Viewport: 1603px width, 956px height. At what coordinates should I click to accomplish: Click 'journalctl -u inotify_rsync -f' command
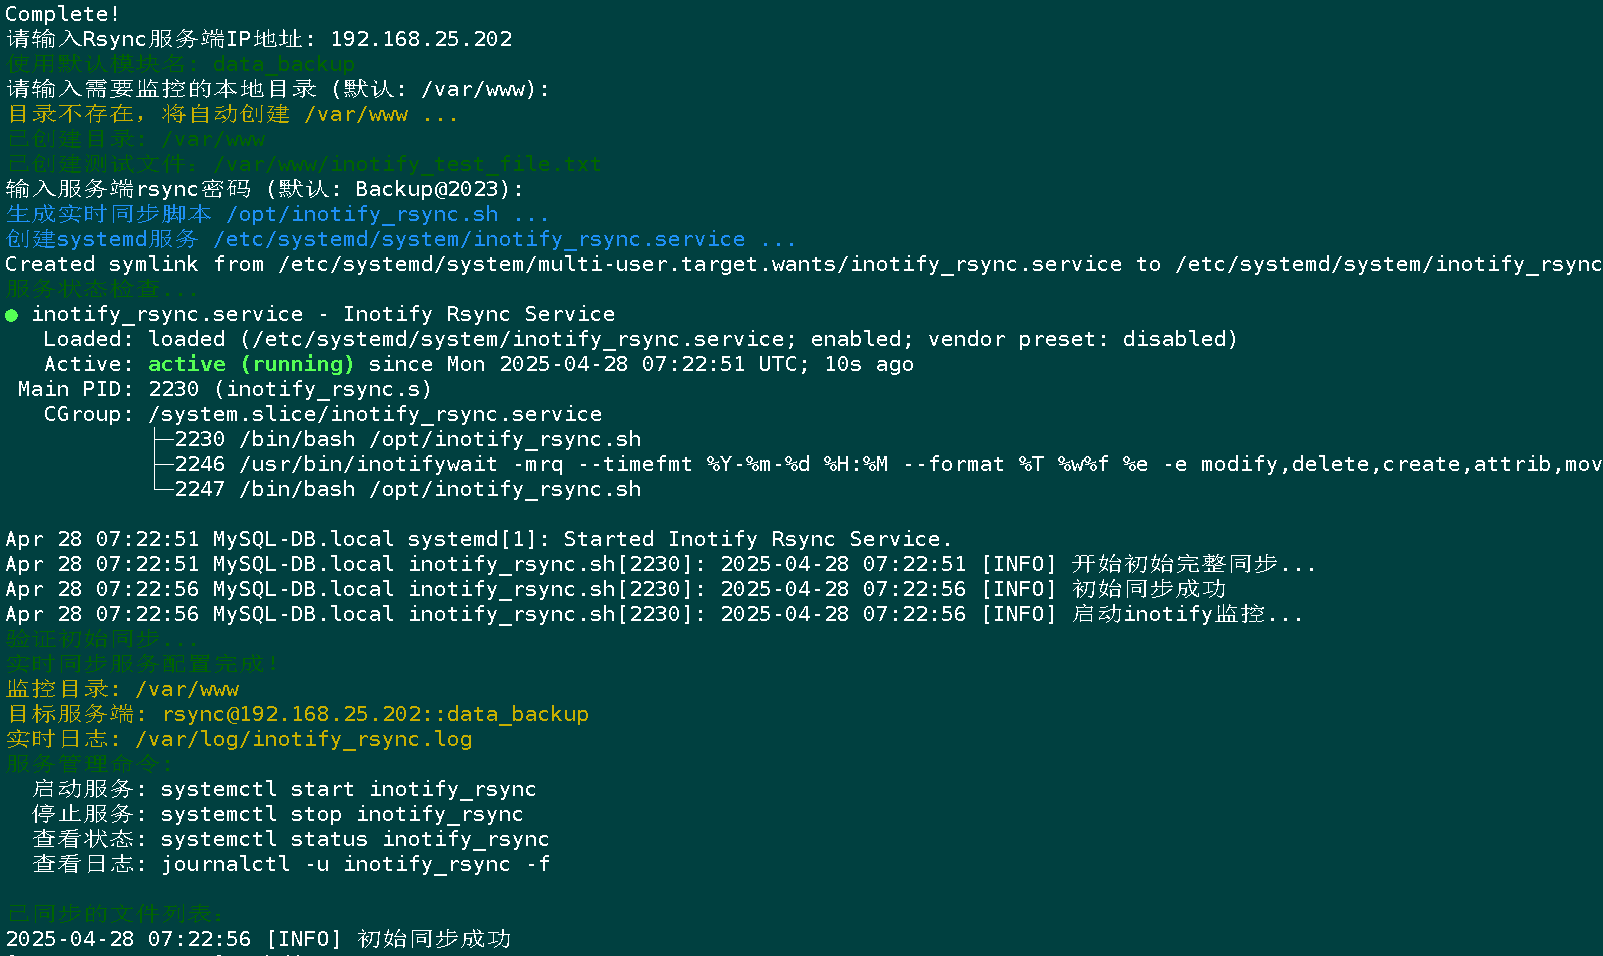[355, 864]
